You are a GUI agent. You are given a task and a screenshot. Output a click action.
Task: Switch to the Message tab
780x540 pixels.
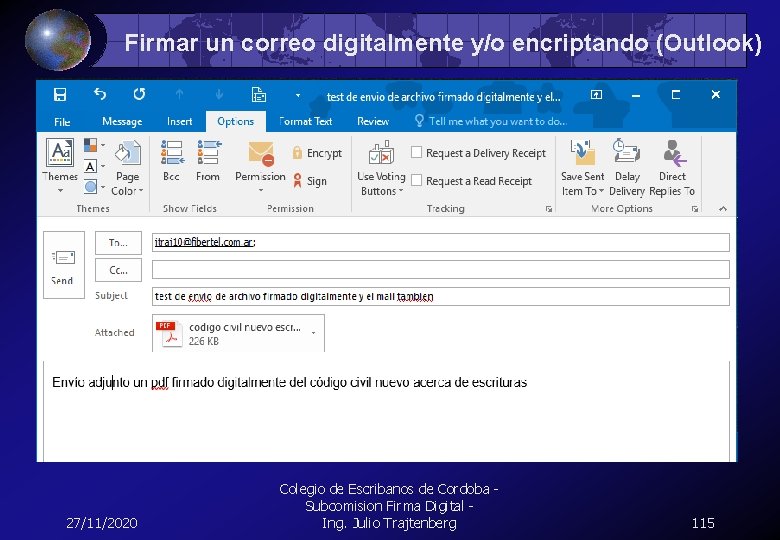click(x=122, y=121)
